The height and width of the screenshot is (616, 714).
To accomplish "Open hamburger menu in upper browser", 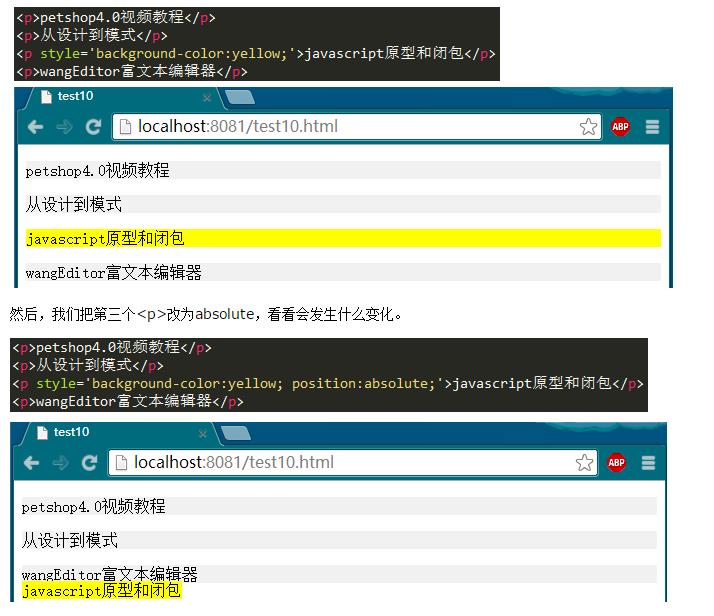I will [652, 127].
